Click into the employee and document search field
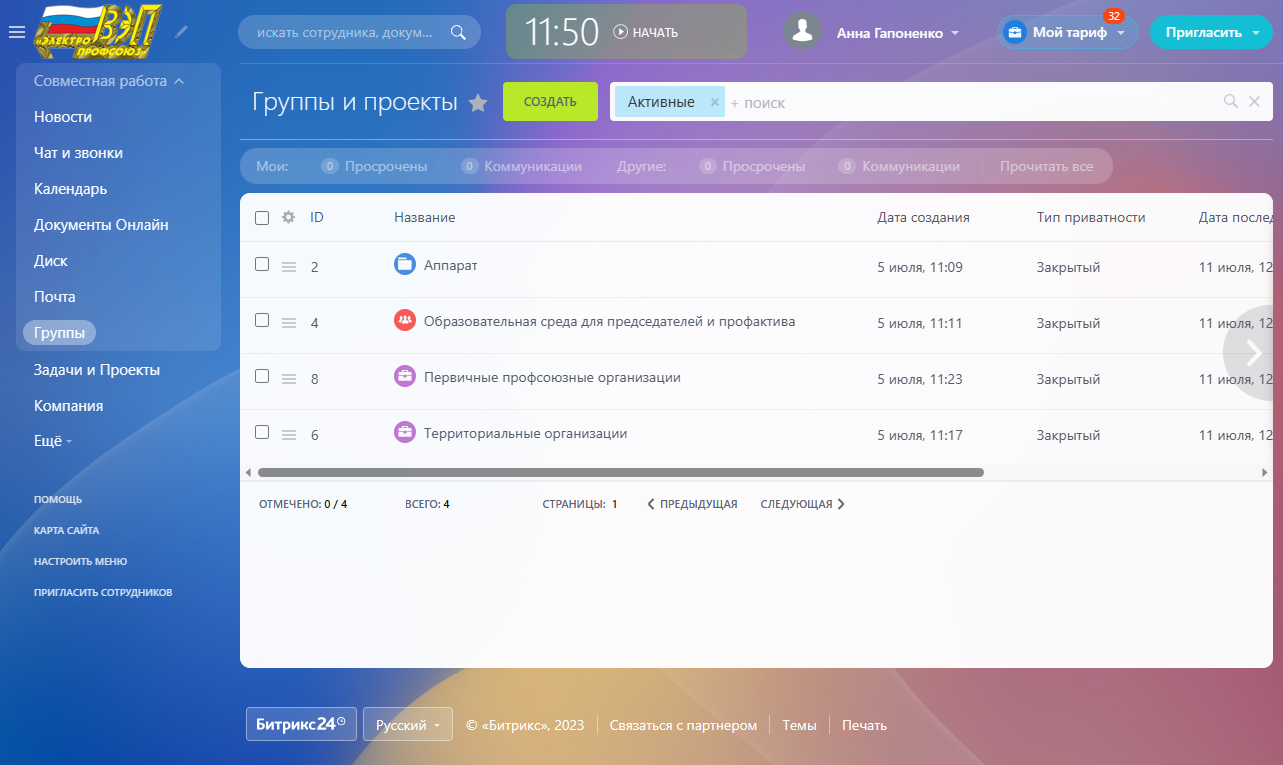 coord(345,32)
